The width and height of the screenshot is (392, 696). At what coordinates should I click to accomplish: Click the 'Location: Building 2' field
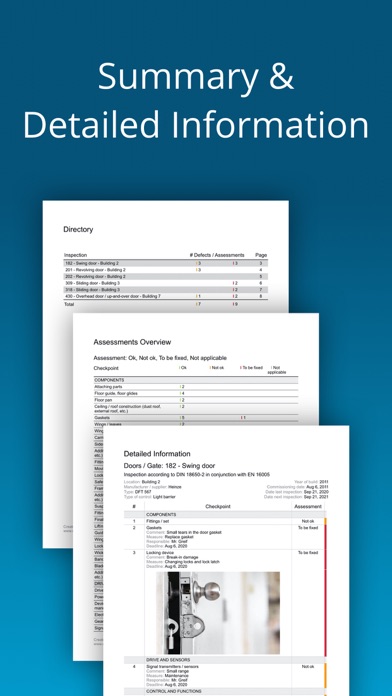pyautogui.click(x=142, y=482)
